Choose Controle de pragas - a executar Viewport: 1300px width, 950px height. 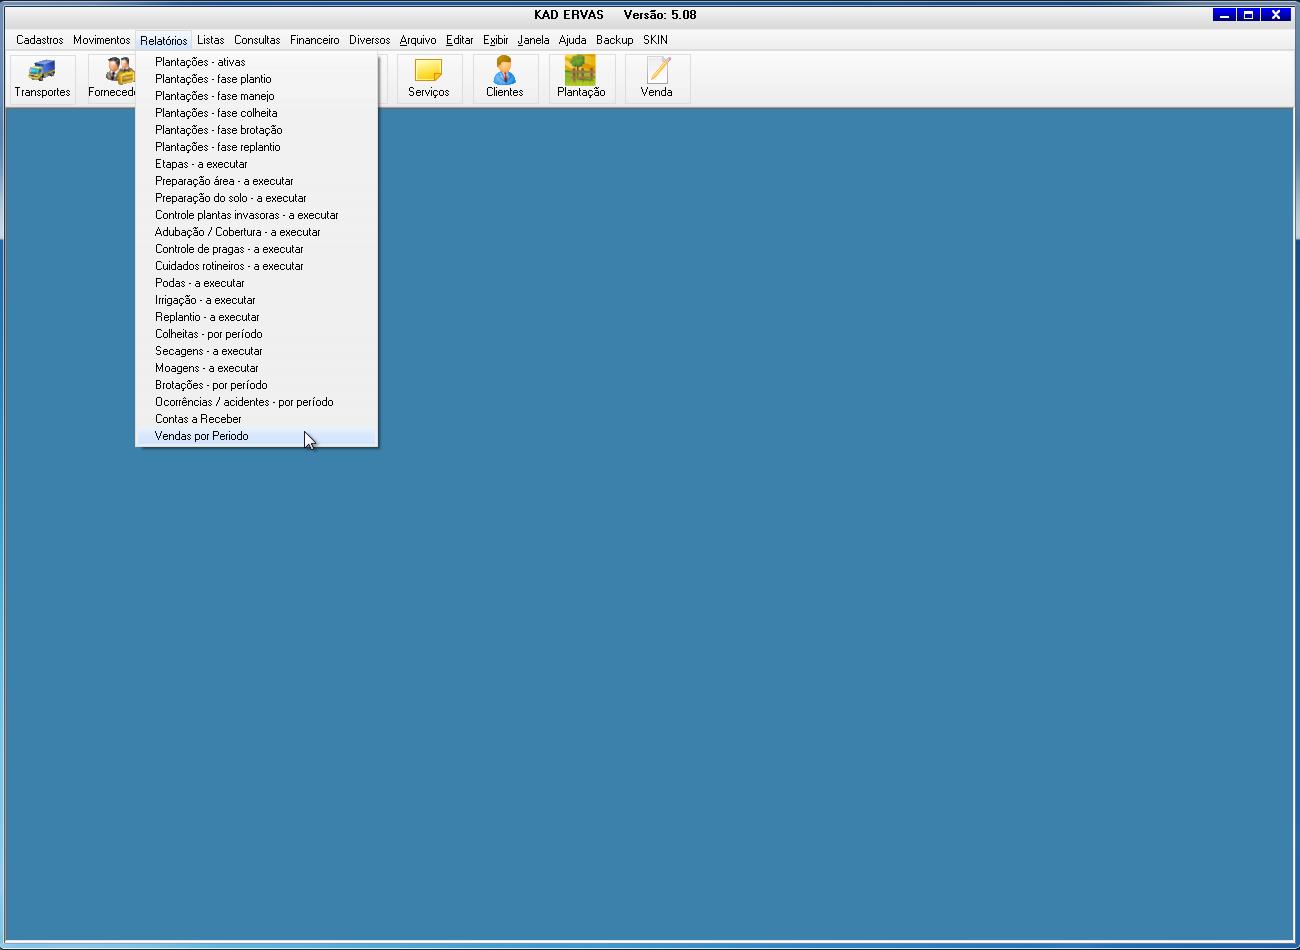tap(257, 249)
